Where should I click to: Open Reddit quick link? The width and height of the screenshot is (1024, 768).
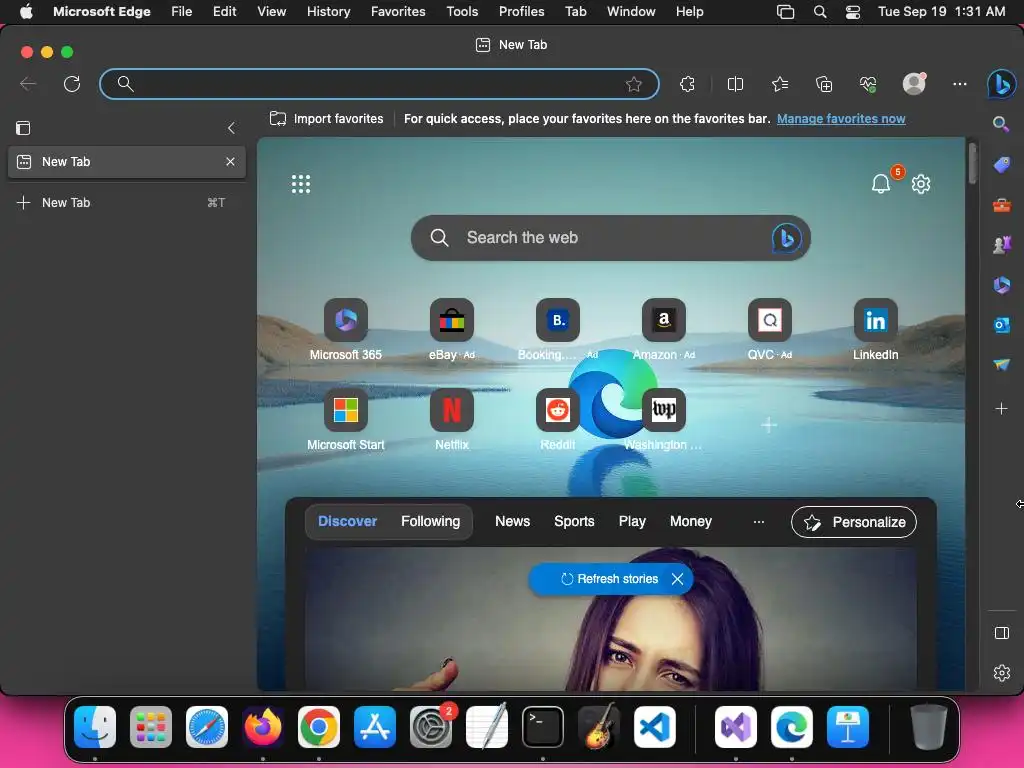point(558,421)
